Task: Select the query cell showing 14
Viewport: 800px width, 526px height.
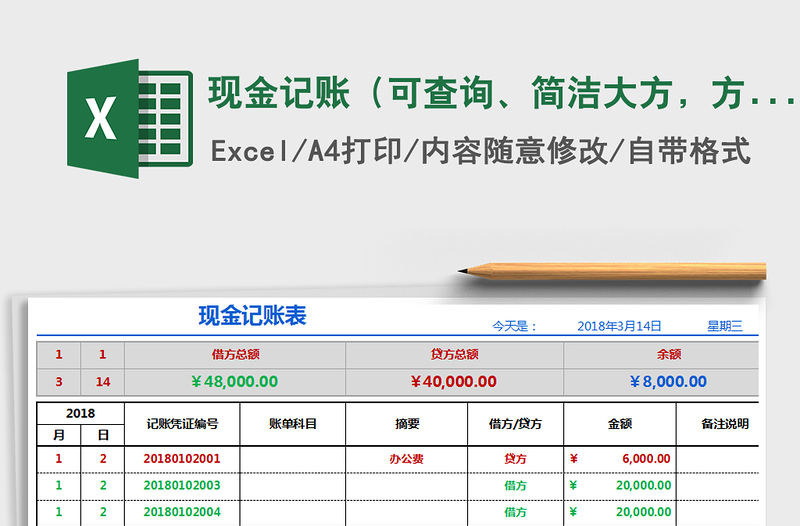Action: 103,382
